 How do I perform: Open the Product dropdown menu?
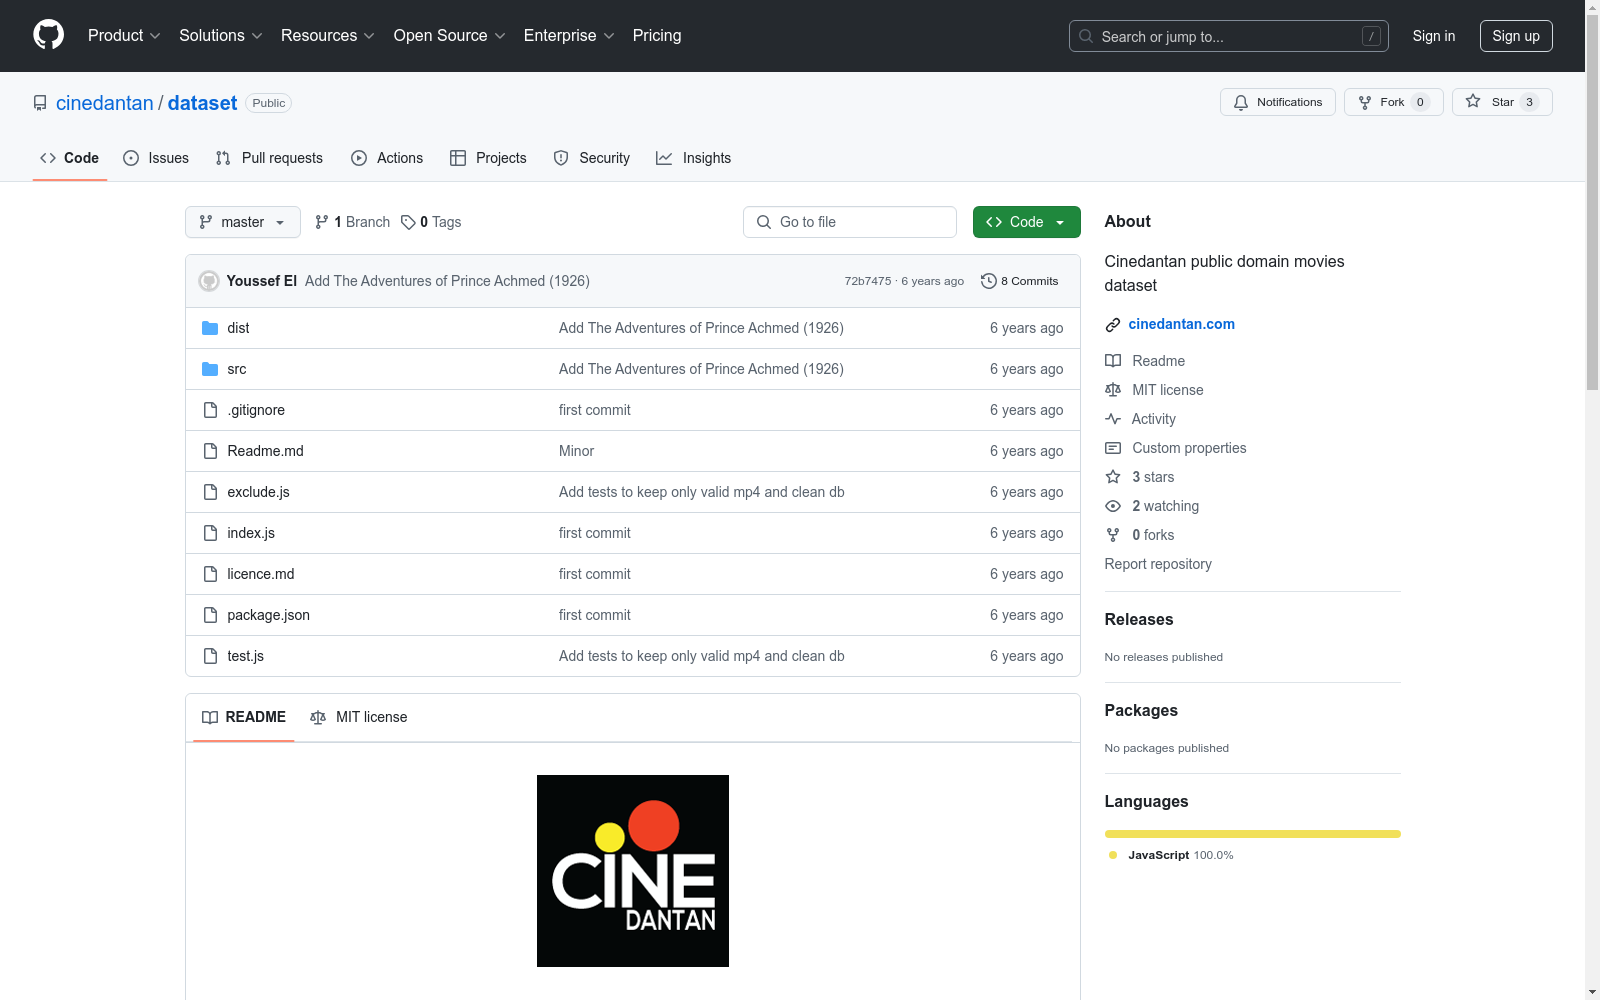coord(124,35)
